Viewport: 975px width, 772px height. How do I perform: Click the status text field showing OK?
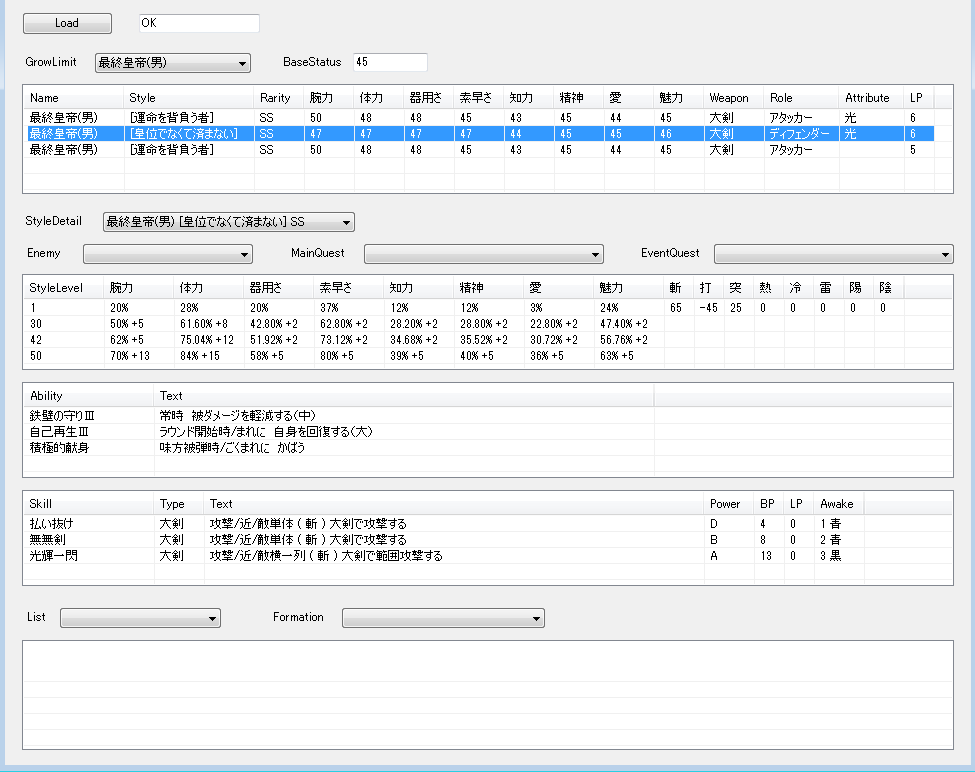tap(198, 23)
